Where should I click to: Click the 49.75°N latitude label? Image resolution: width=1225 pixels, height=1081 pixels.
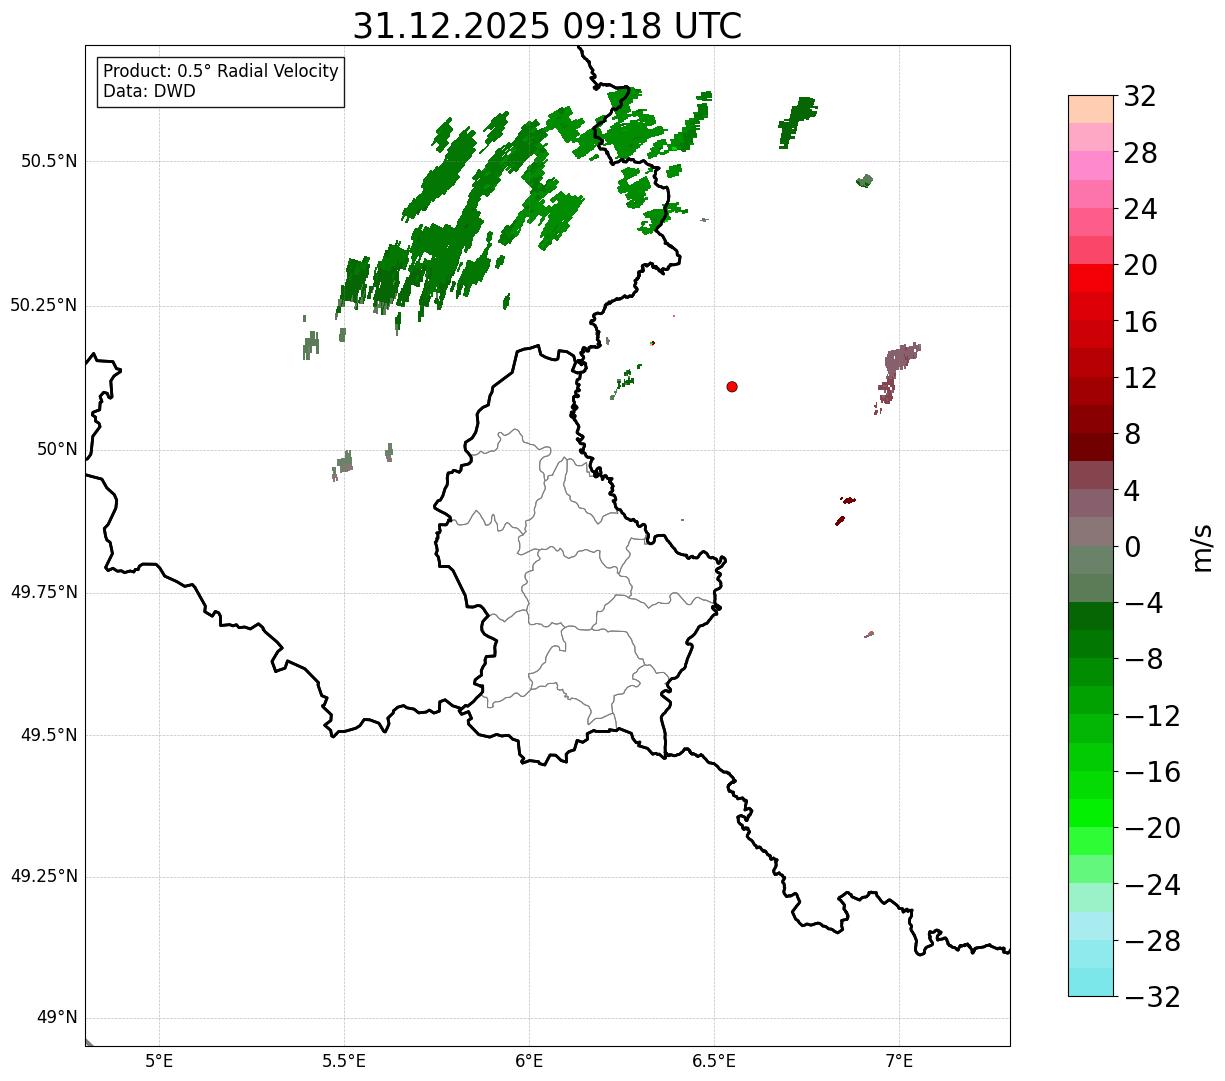pos(44,592)
